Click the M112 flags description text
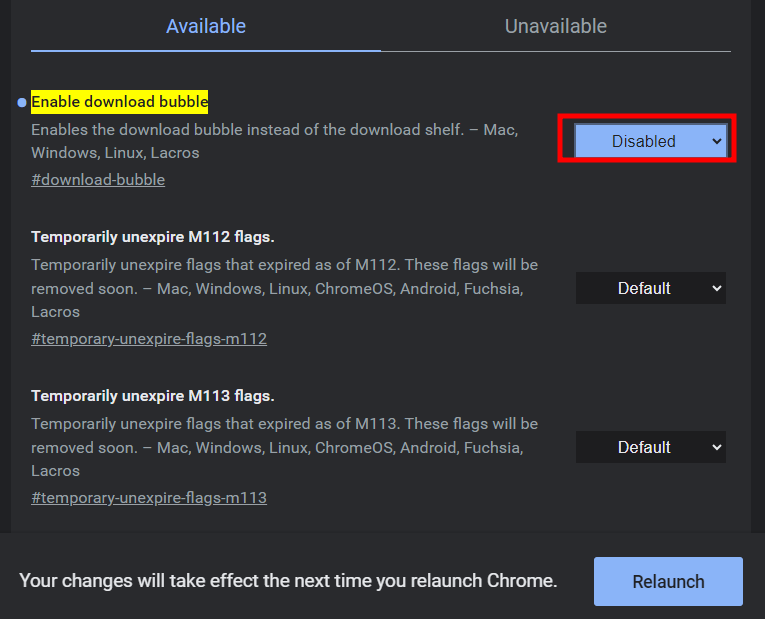Viewport: 765px width, 619px height. [284, 288]
